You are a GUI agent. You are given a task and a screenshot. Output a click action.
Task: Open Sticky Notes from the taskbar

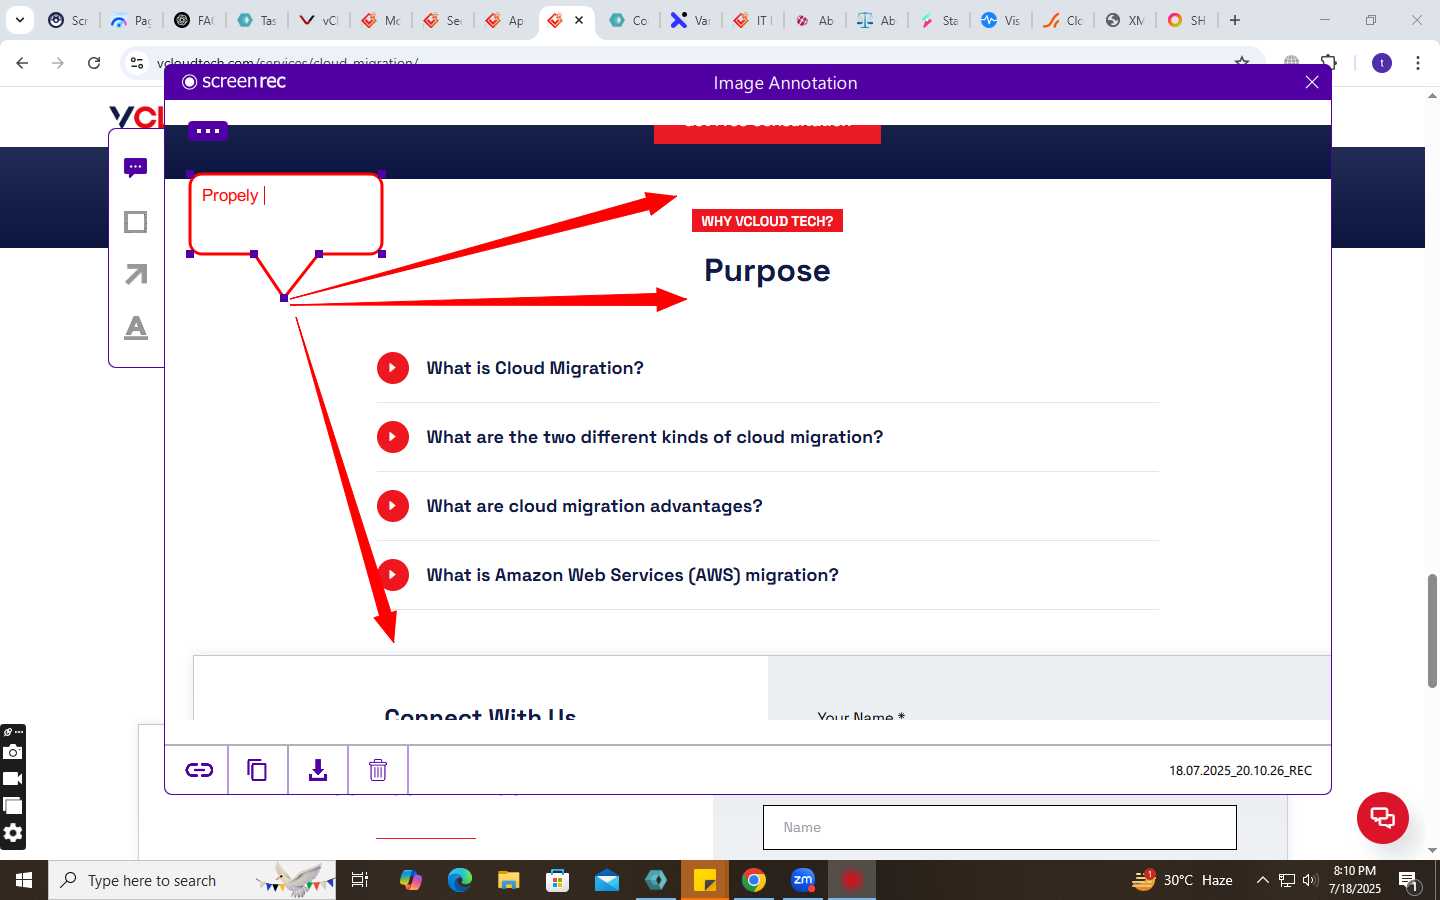pyautogui.click(x=705, y=880)
